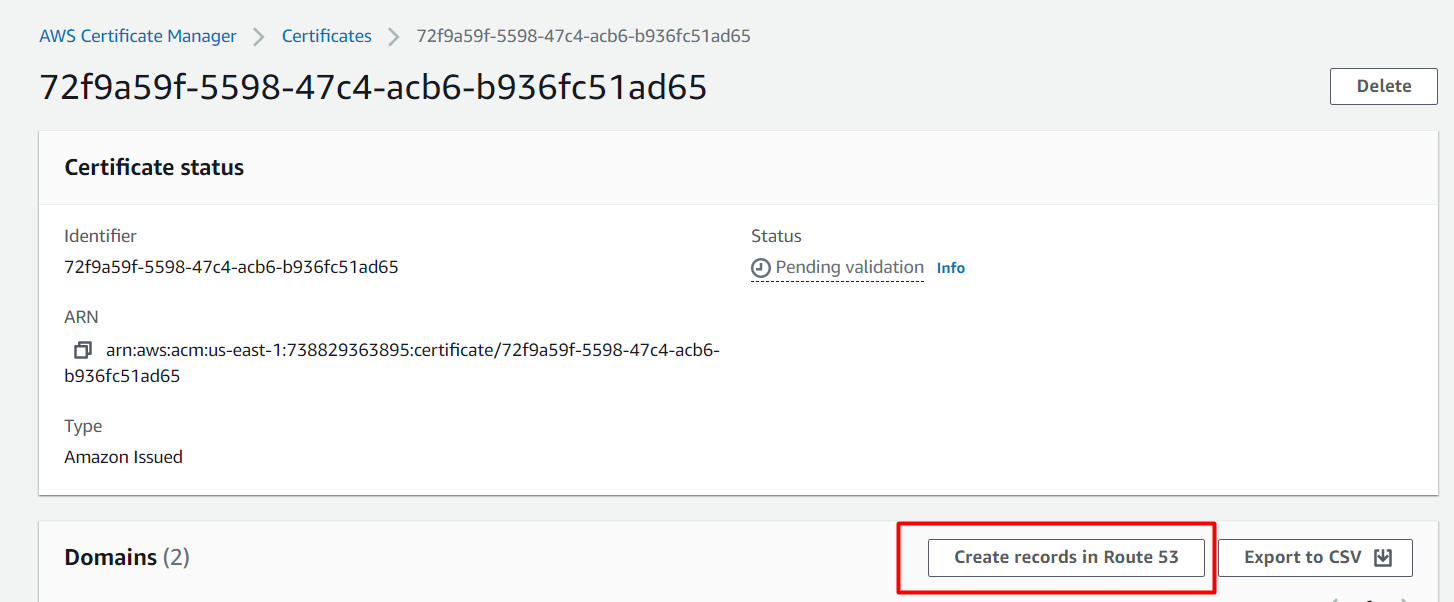This screenshot has width=1454, height=602.
Task: Click the breadcrumb chevron after AWS Certificate Manager
Action: [258, 35]
